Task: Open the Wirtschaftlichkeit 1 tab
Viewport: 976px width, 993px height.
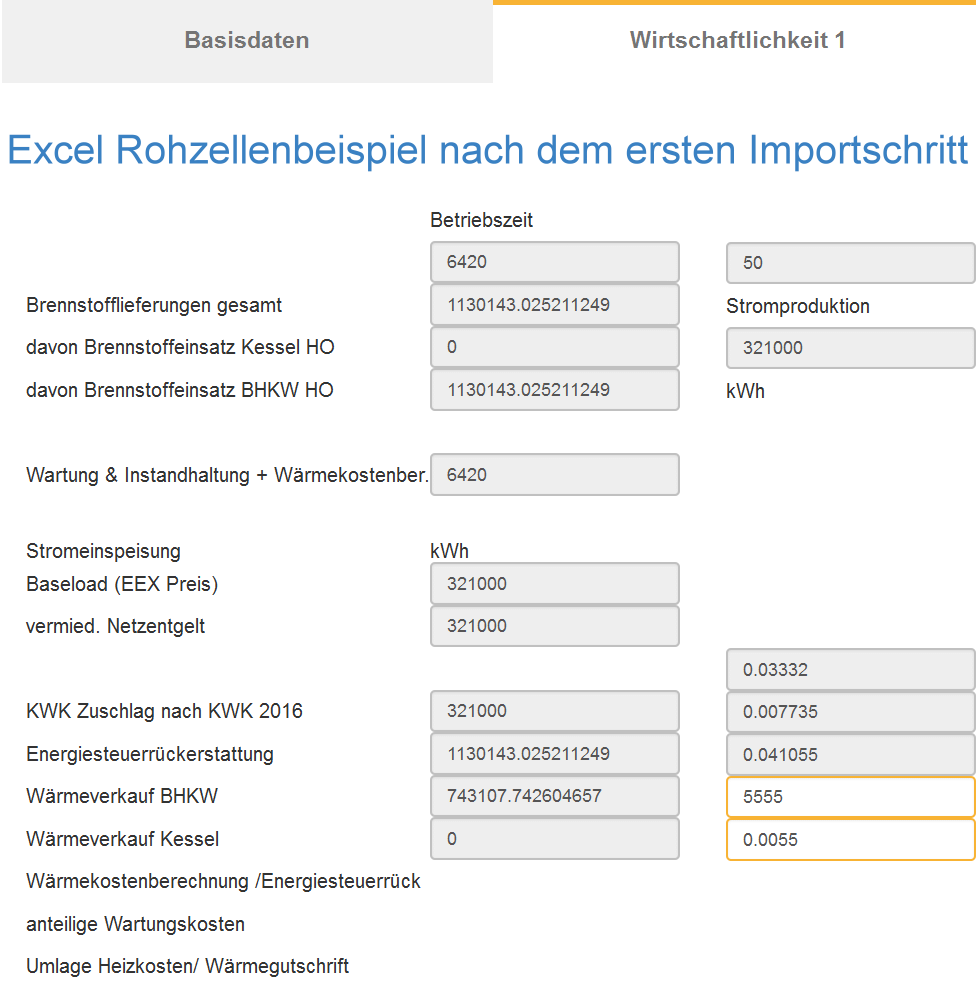Action: coord(737,41)
